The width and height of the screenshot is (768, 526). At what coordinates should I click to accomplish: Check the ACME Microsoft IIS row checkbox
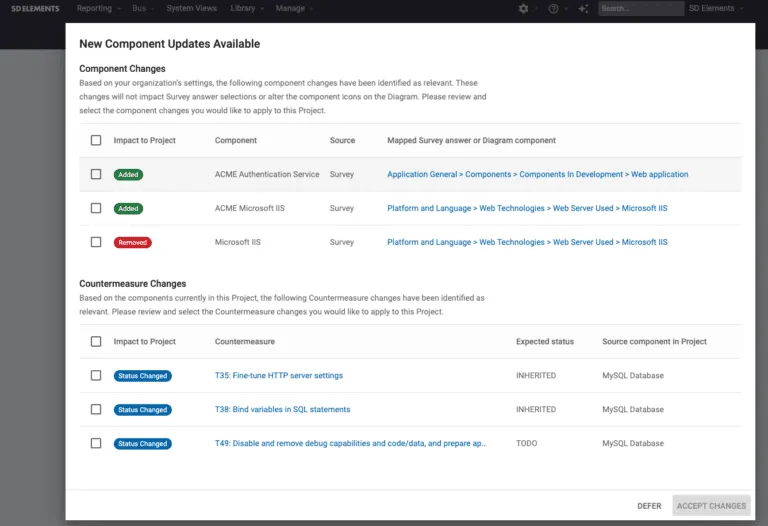coord(96,208)
